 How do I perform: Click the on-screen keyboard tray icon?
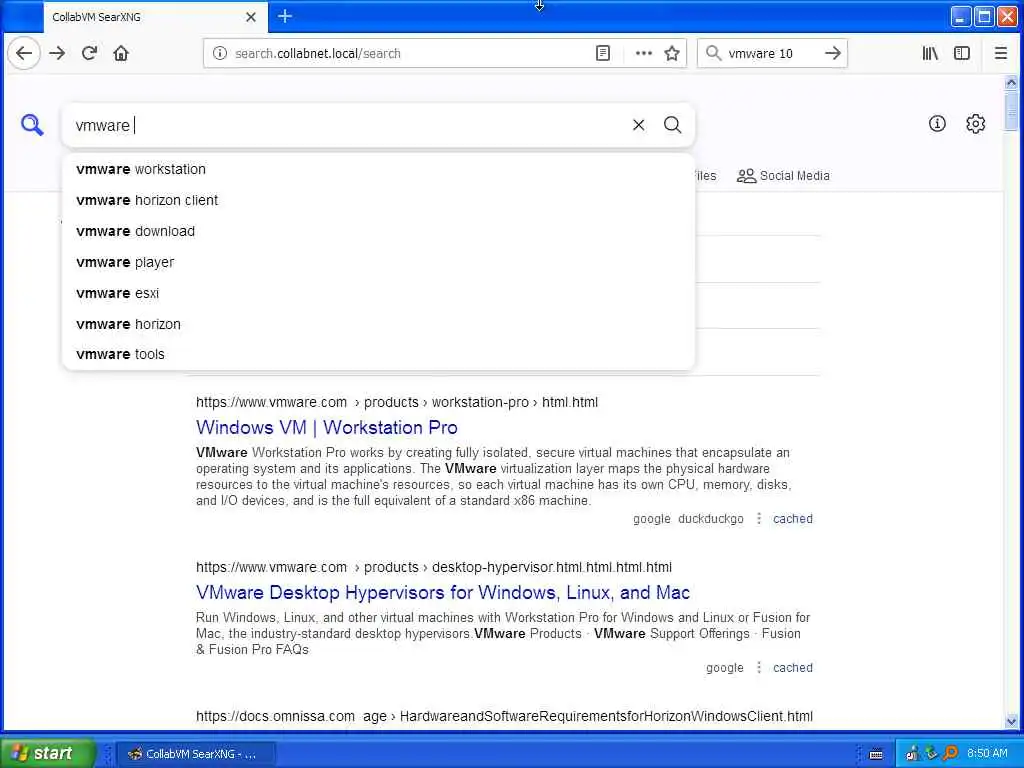876,754
